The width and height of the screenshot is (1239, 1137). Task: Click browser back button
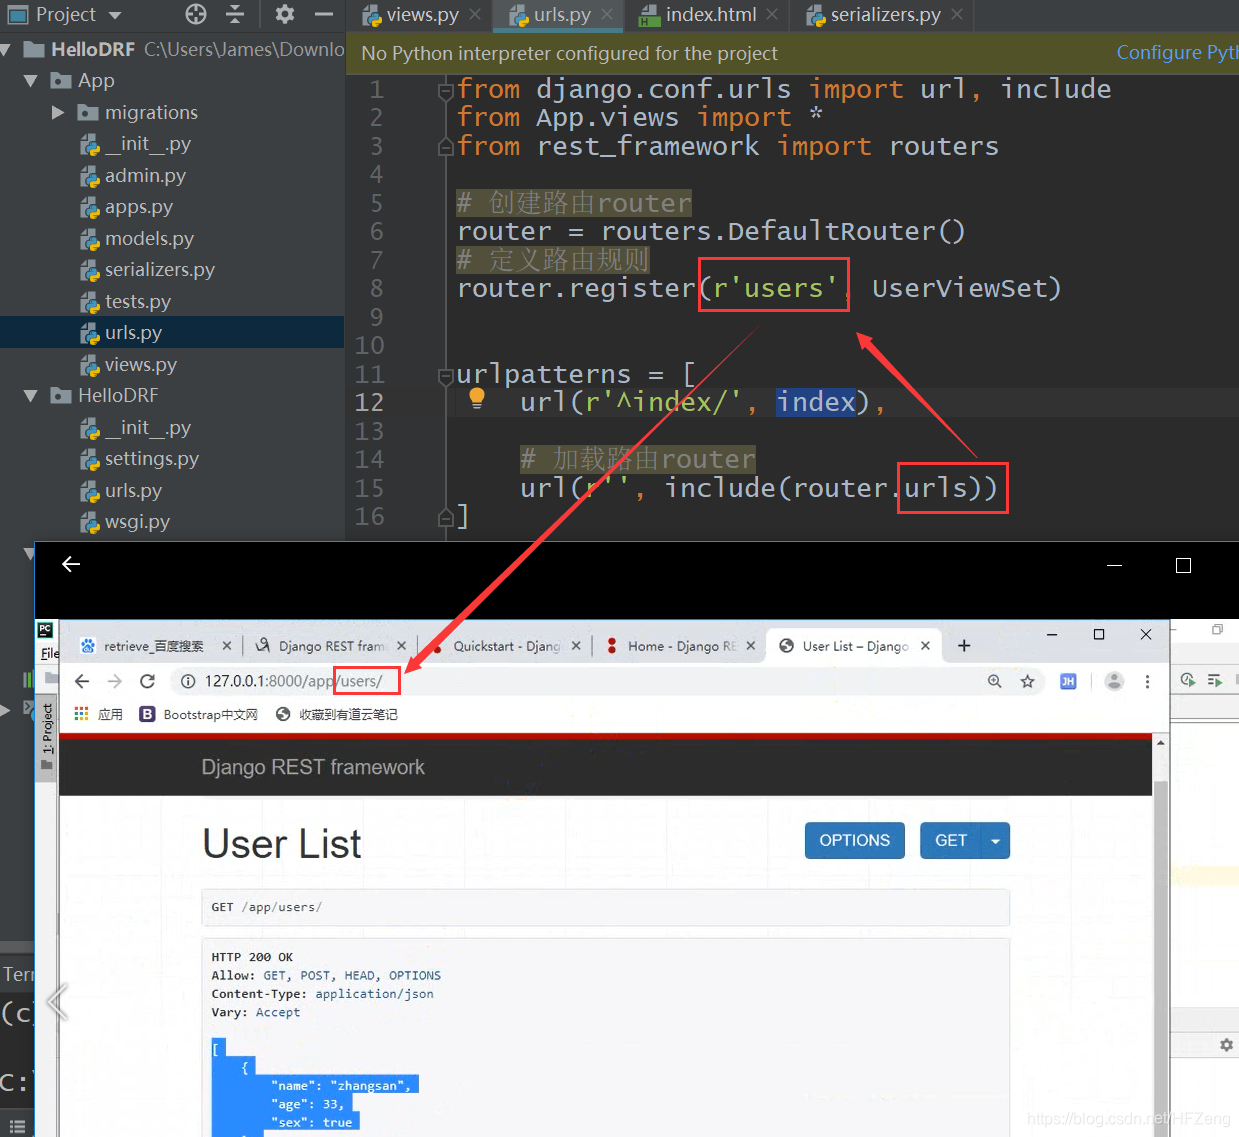pos(82,681)
